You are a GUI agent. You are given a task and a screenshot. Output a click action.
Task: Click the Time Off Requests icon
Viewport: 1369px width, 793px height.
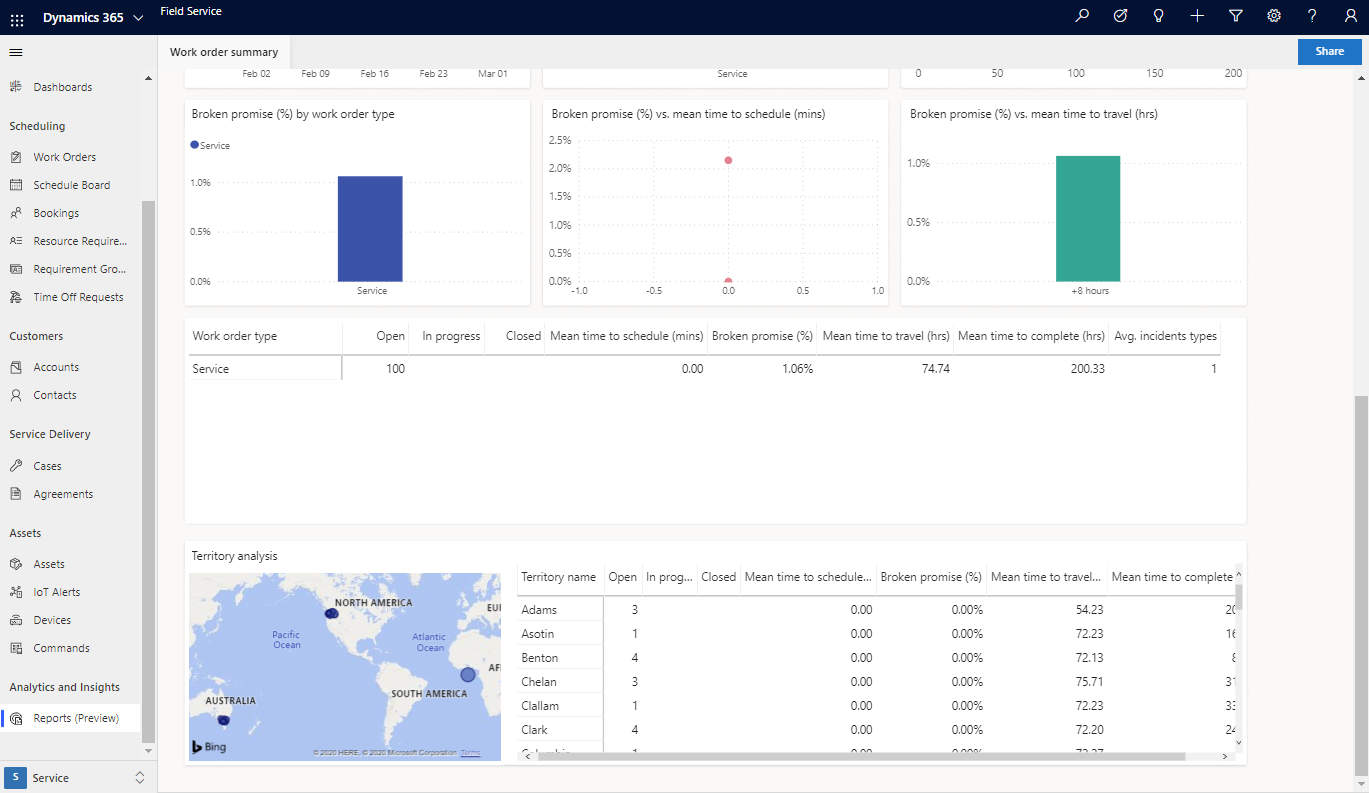click(x=16, y=297)
